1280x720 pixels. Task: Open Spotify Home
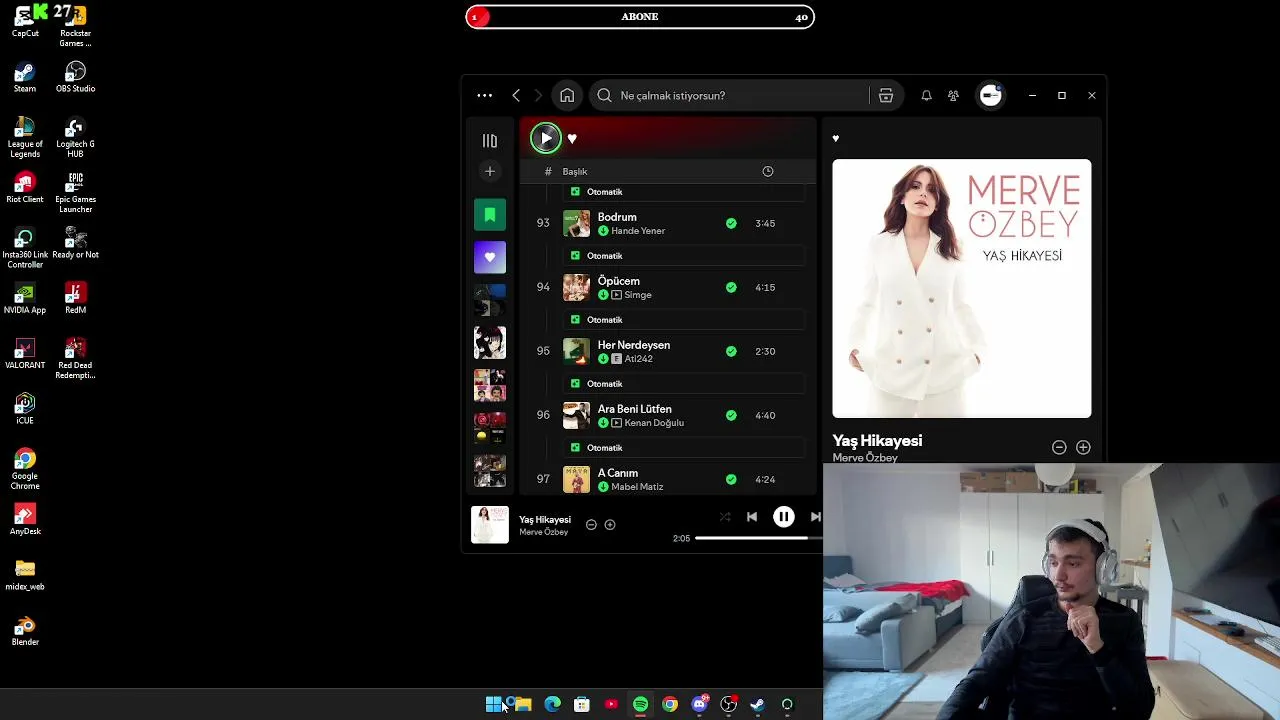567,96
